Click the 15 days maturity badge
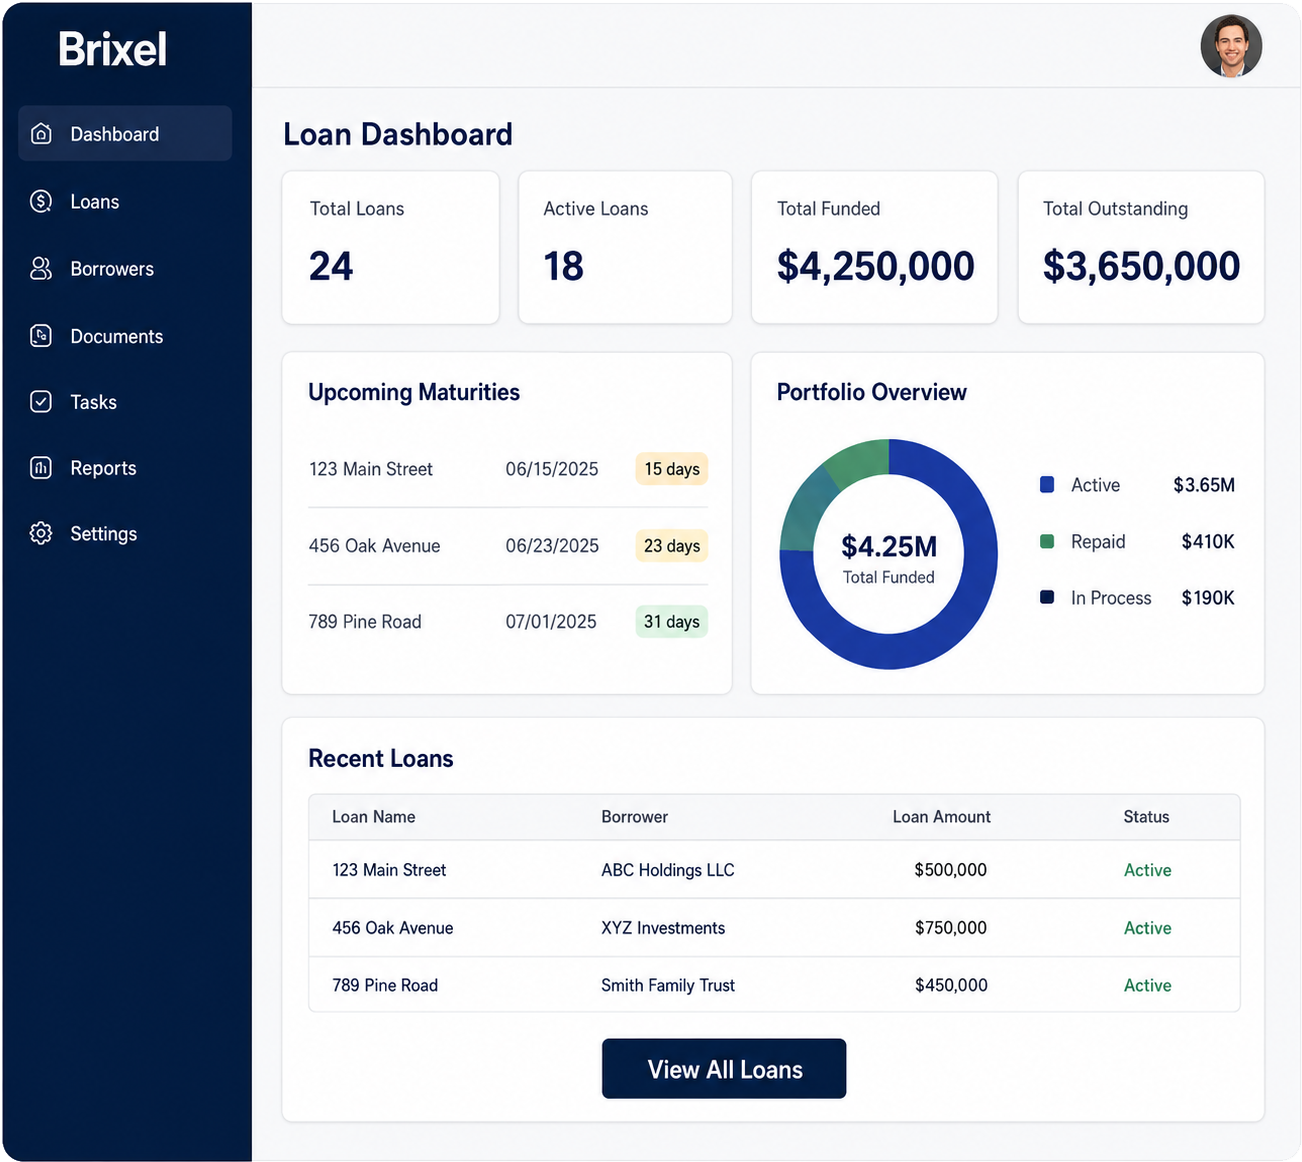This screenshot has width=1302, height=1162. [671, 469]
